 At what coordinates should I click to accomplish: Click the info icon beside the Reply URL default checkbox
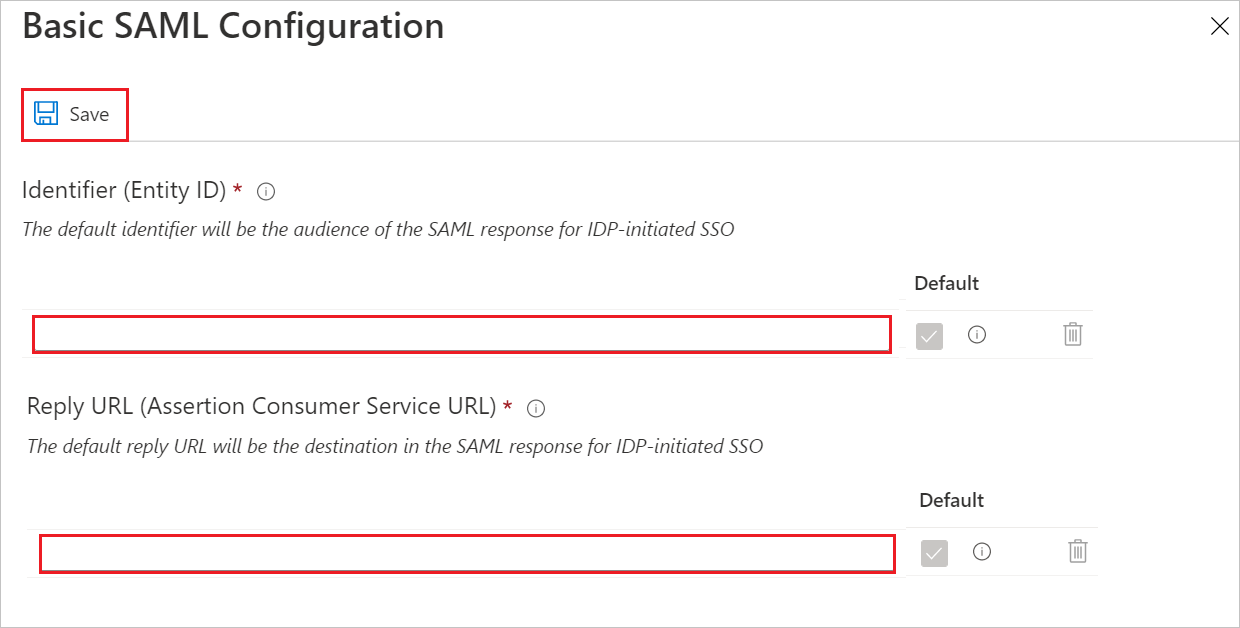click(981, 552)
